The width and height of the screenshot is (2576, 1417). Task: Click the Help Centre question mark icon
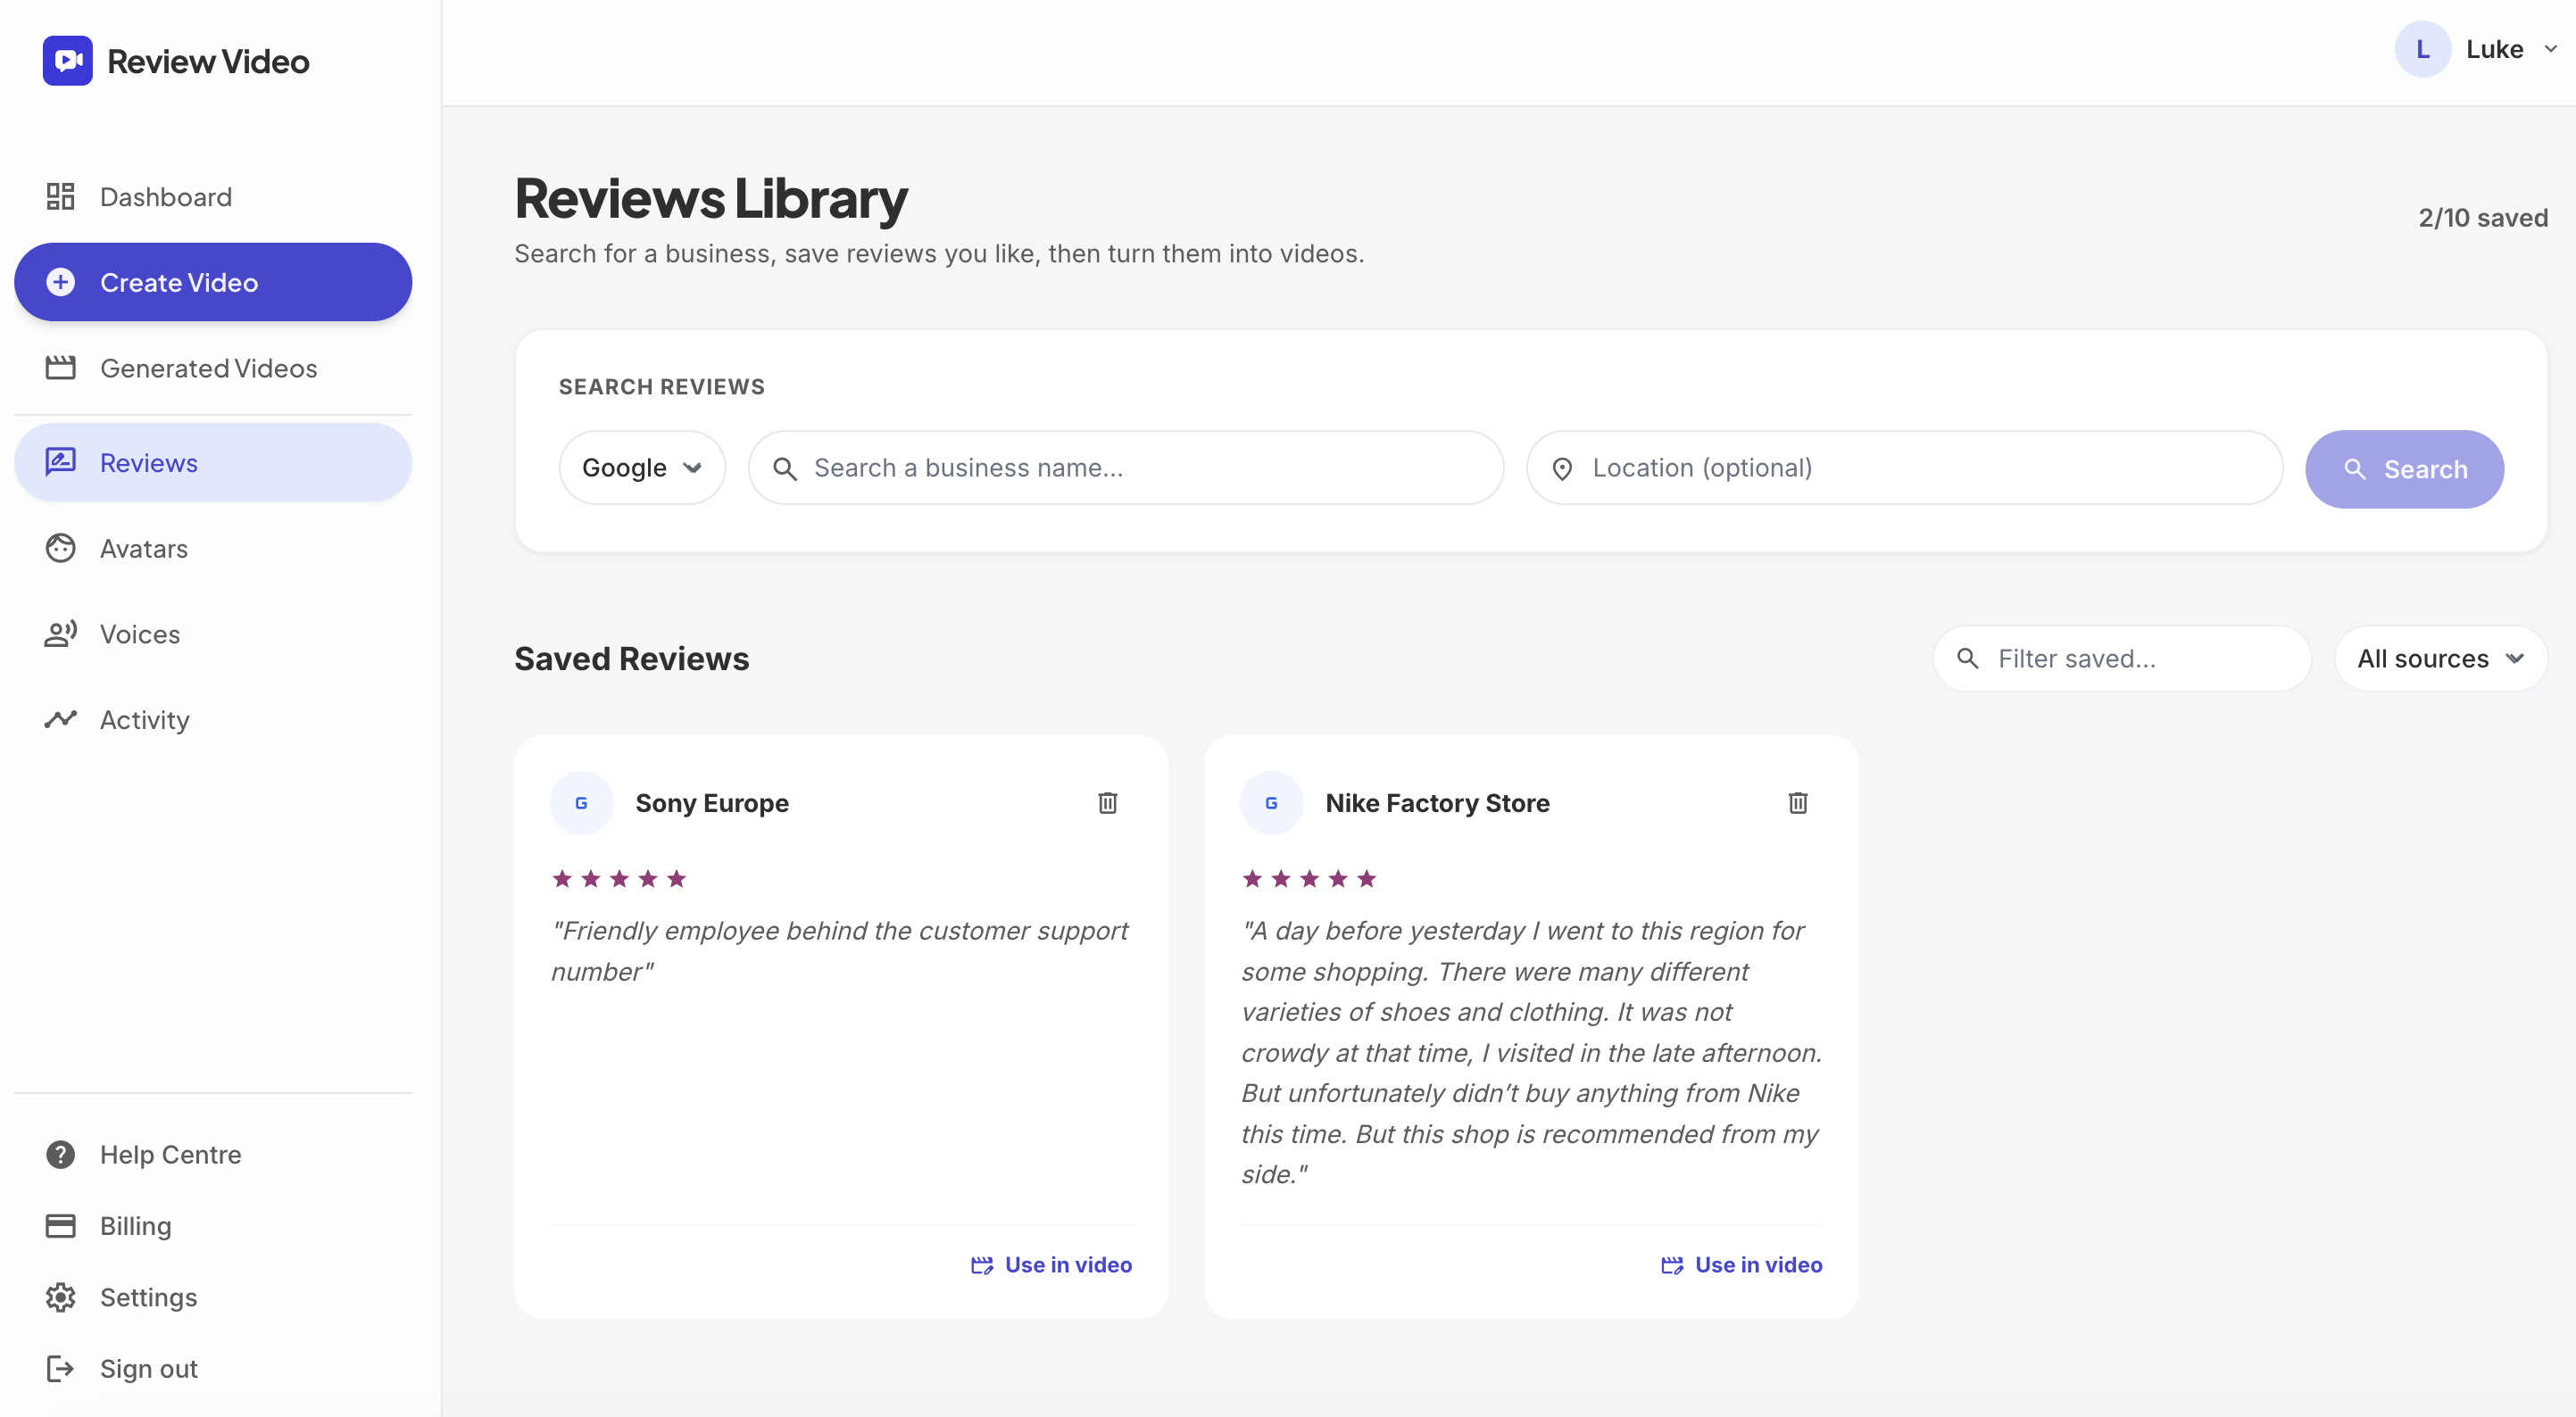click(x=60, y=1155)
